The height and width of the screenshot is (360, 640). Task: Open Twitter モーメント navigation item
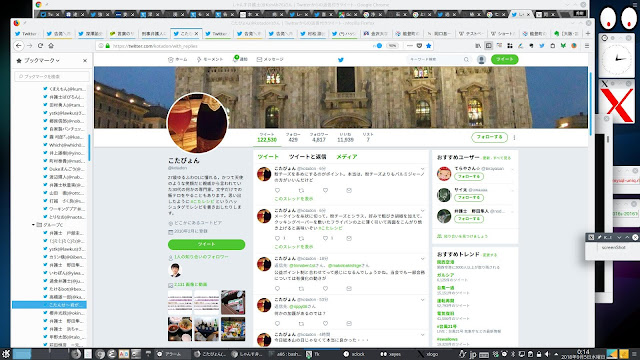pyautogui.click(x=210, y=60)
